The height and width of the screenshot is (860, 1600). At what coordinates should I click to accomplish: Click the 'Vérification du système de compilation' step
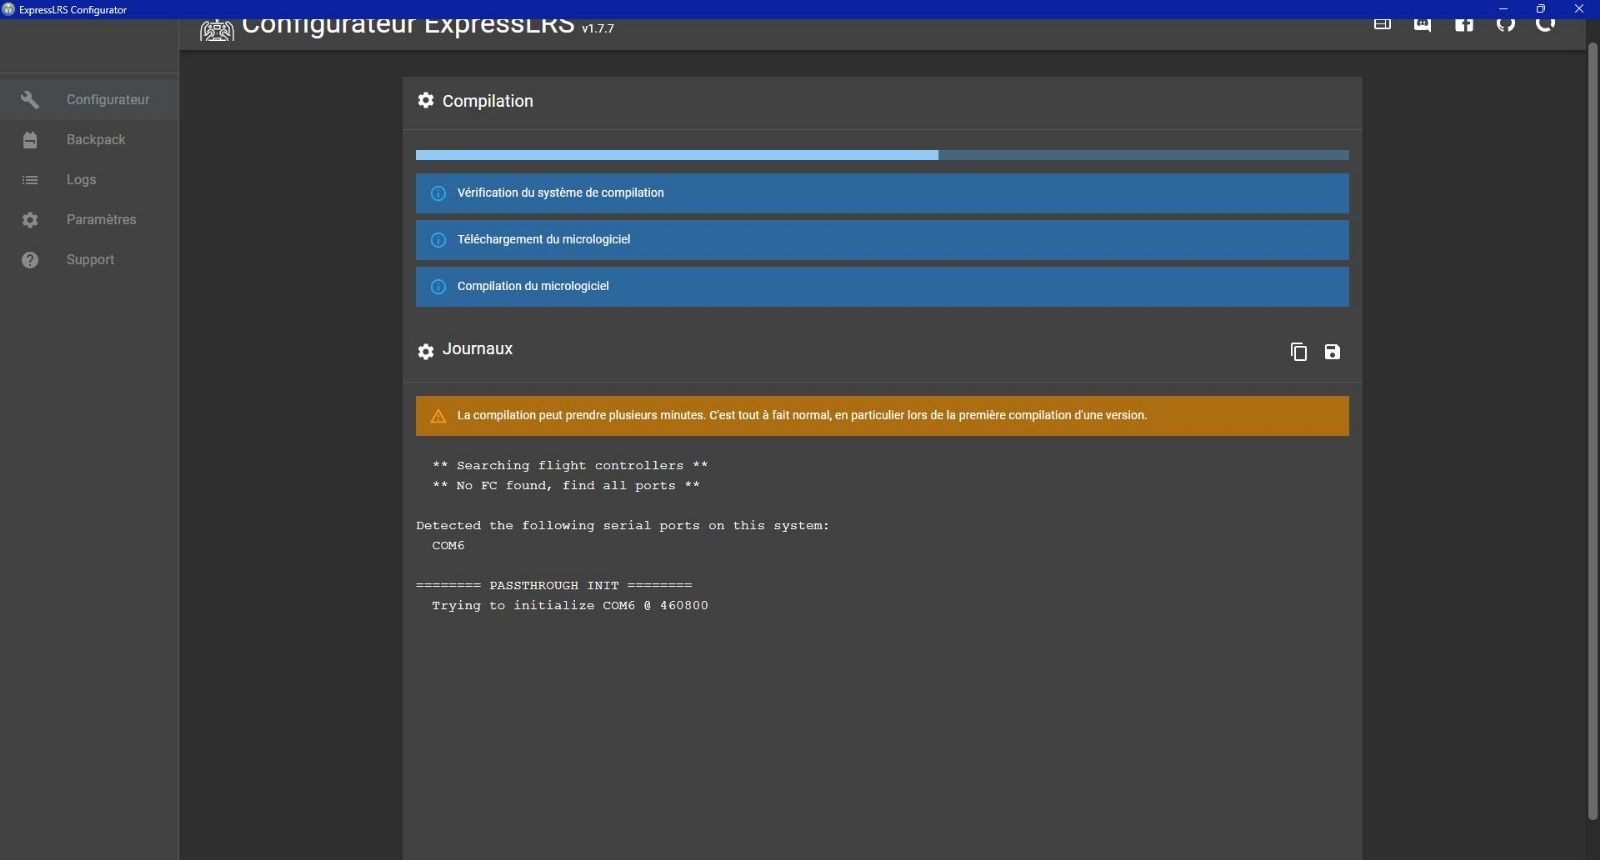tap(881, 193)
